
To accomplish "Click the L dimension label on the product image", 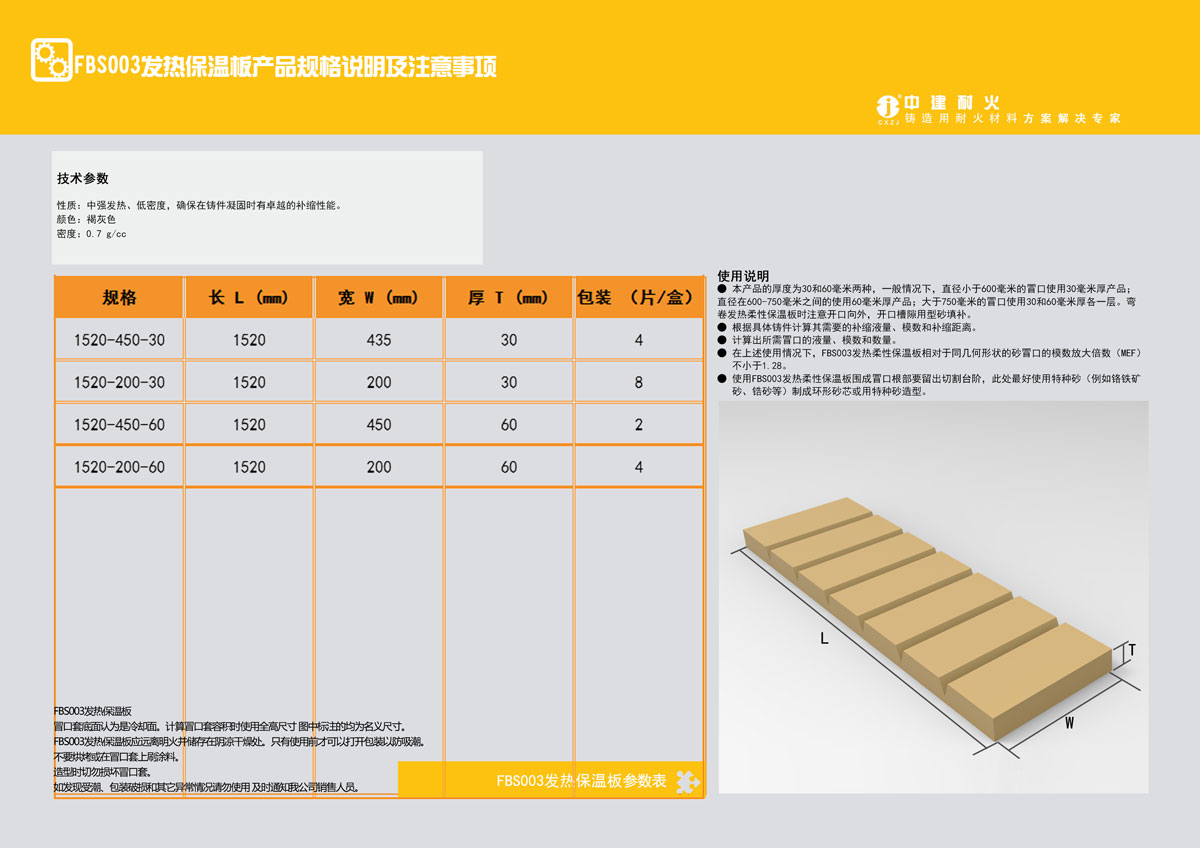I will tap(825, 639).
